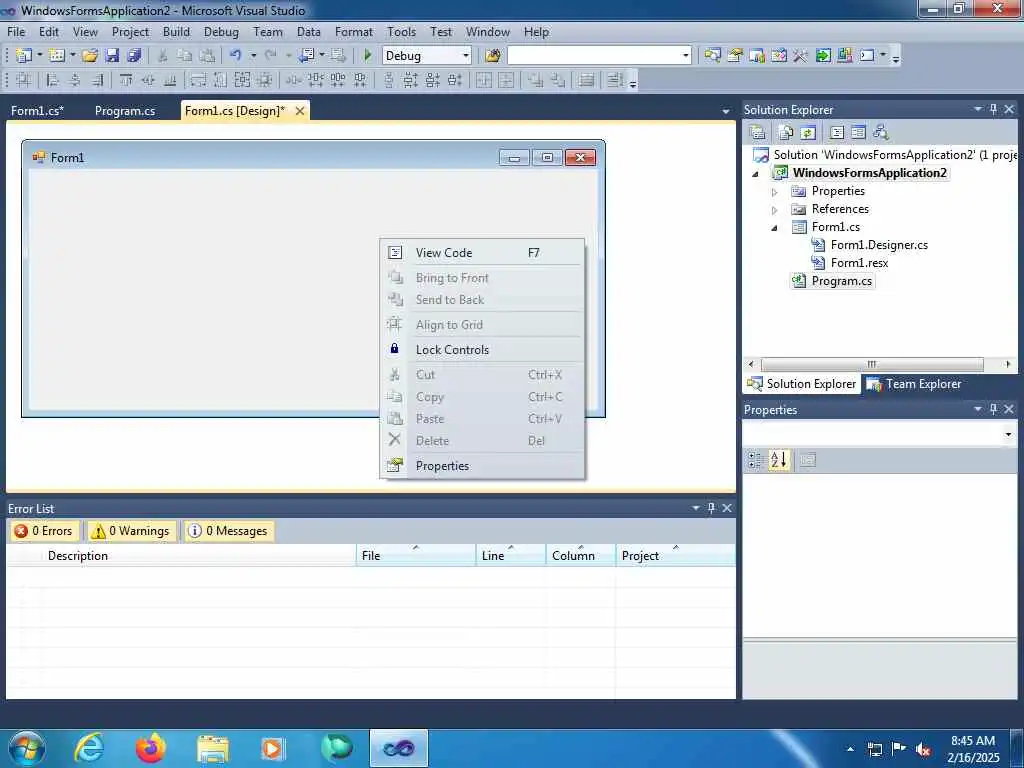
Task: Toggle Alphabetical sort in Properties panel
Action: click(778, 460)
